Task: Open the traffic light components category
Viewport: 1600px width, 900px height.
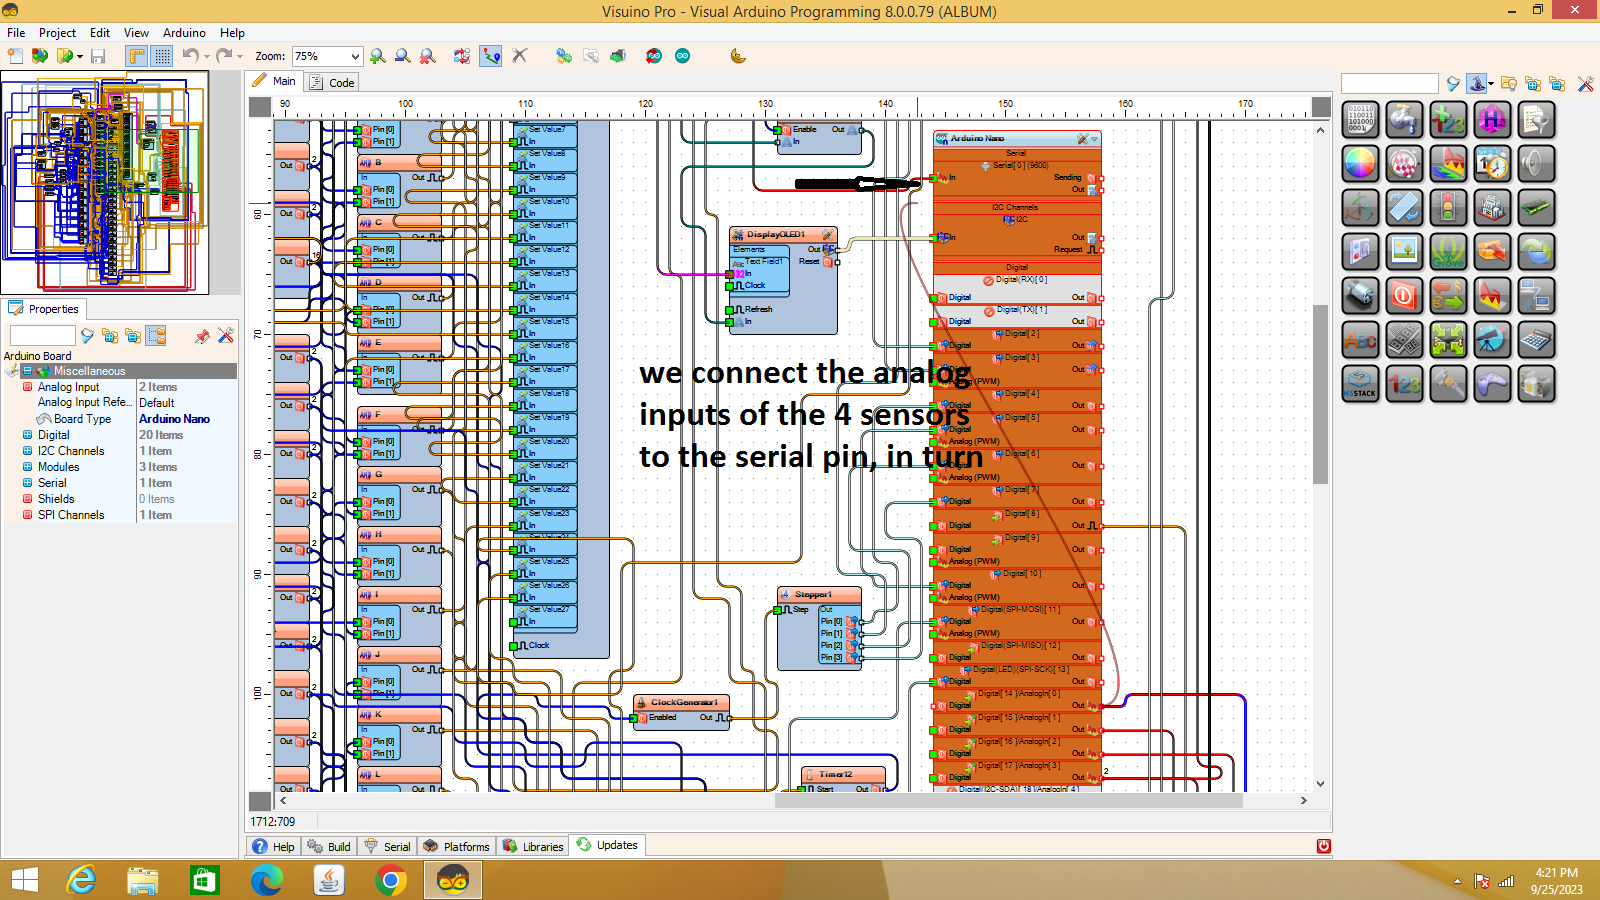Action: (1448, 207)
